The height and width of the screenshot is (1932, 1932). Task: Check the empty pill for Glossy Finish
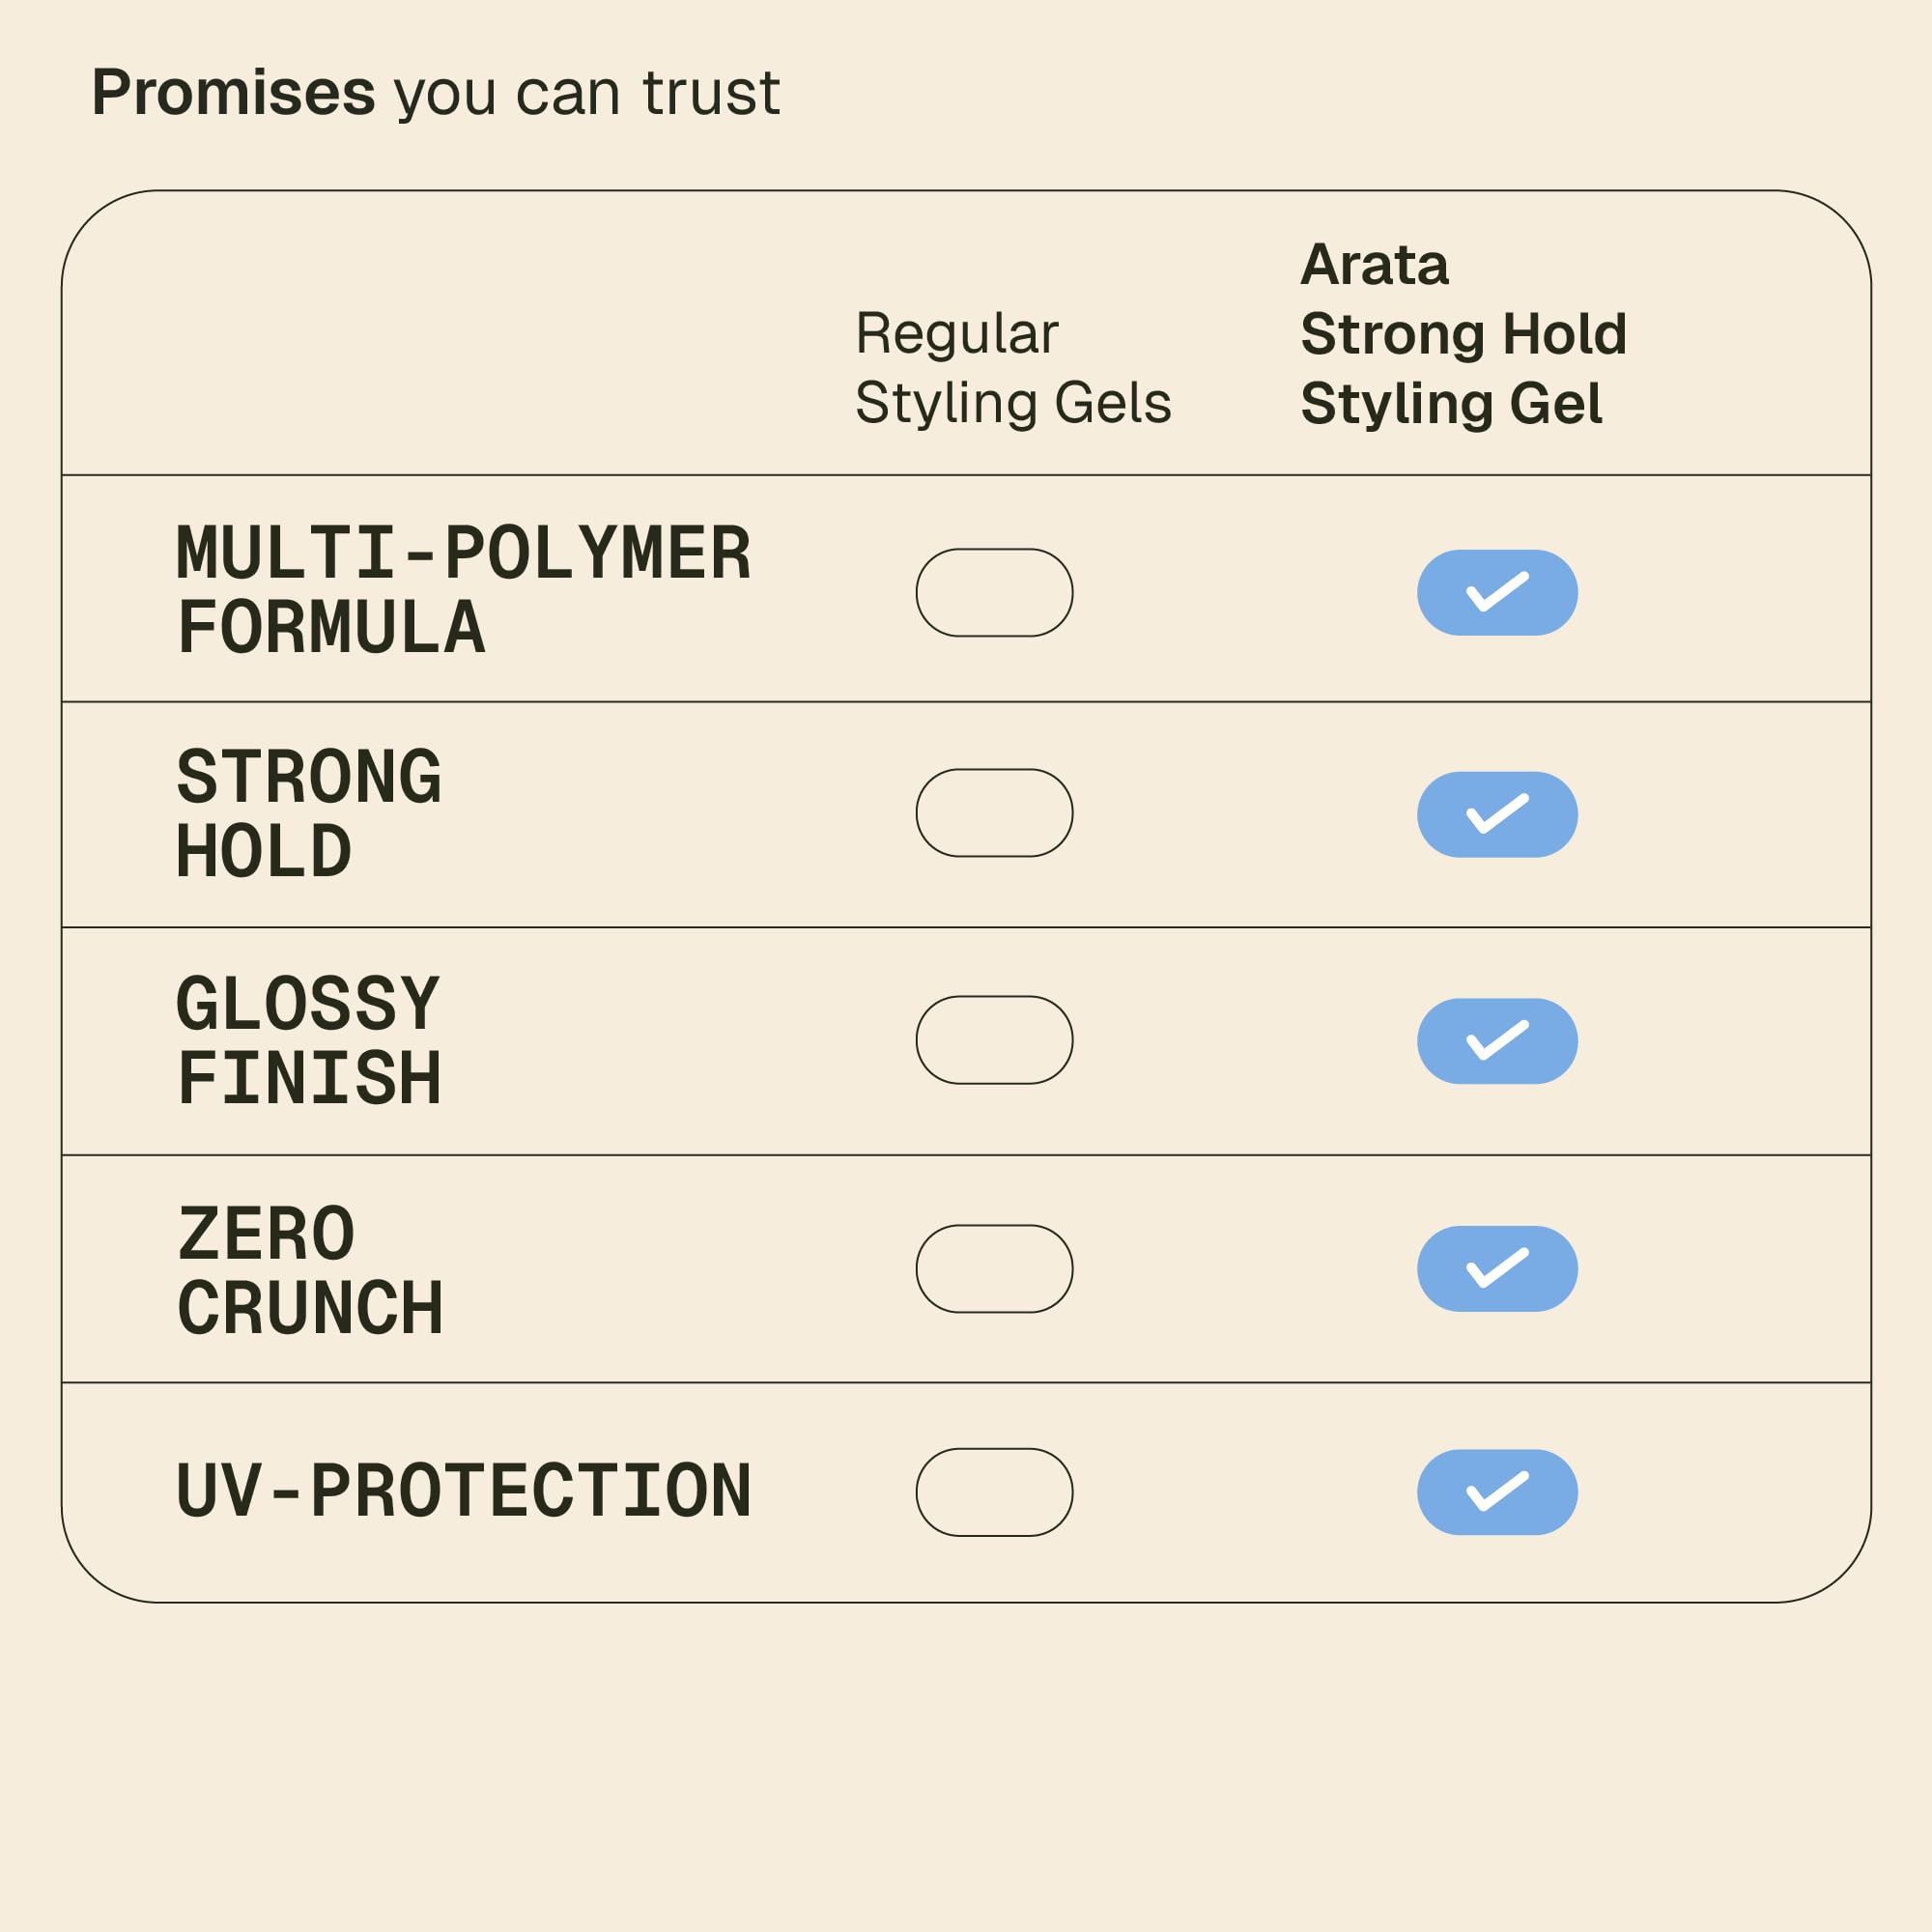pyautogui.click(x=994, y=1040)
